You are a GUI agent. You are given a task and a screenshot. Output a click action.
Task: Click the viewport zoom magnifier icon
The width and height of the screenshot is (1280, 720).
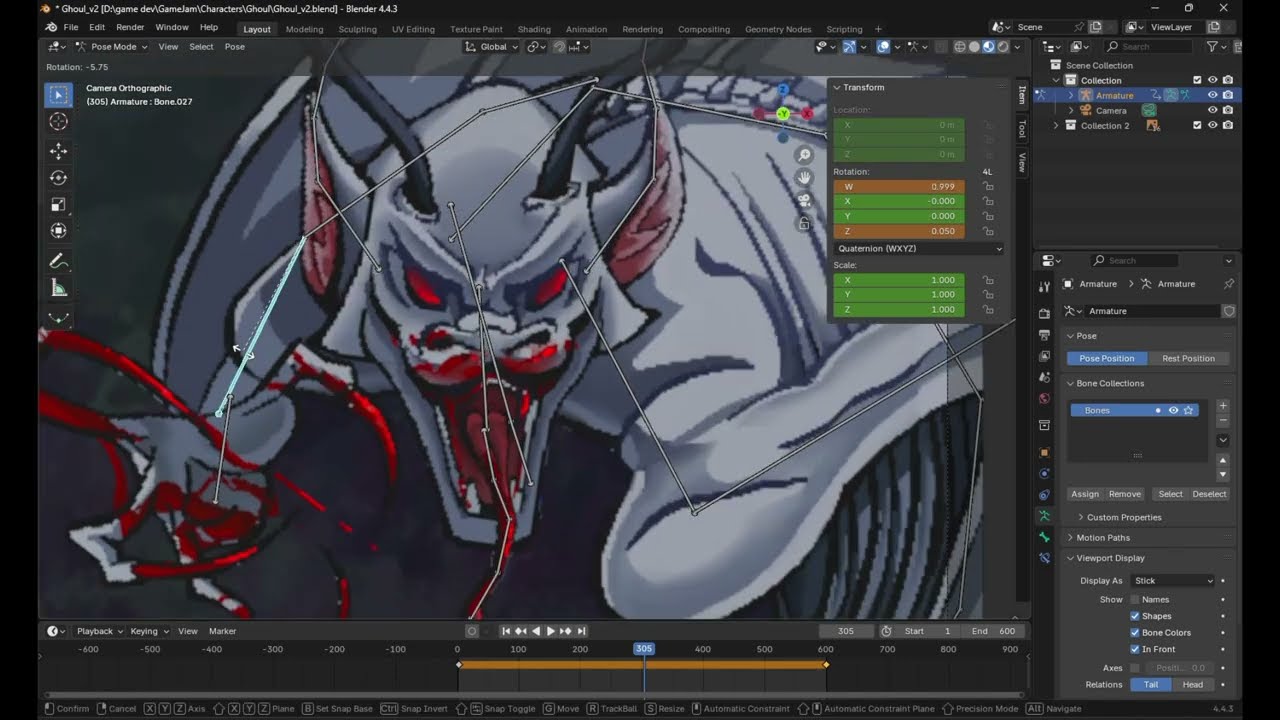pos(804,155)
